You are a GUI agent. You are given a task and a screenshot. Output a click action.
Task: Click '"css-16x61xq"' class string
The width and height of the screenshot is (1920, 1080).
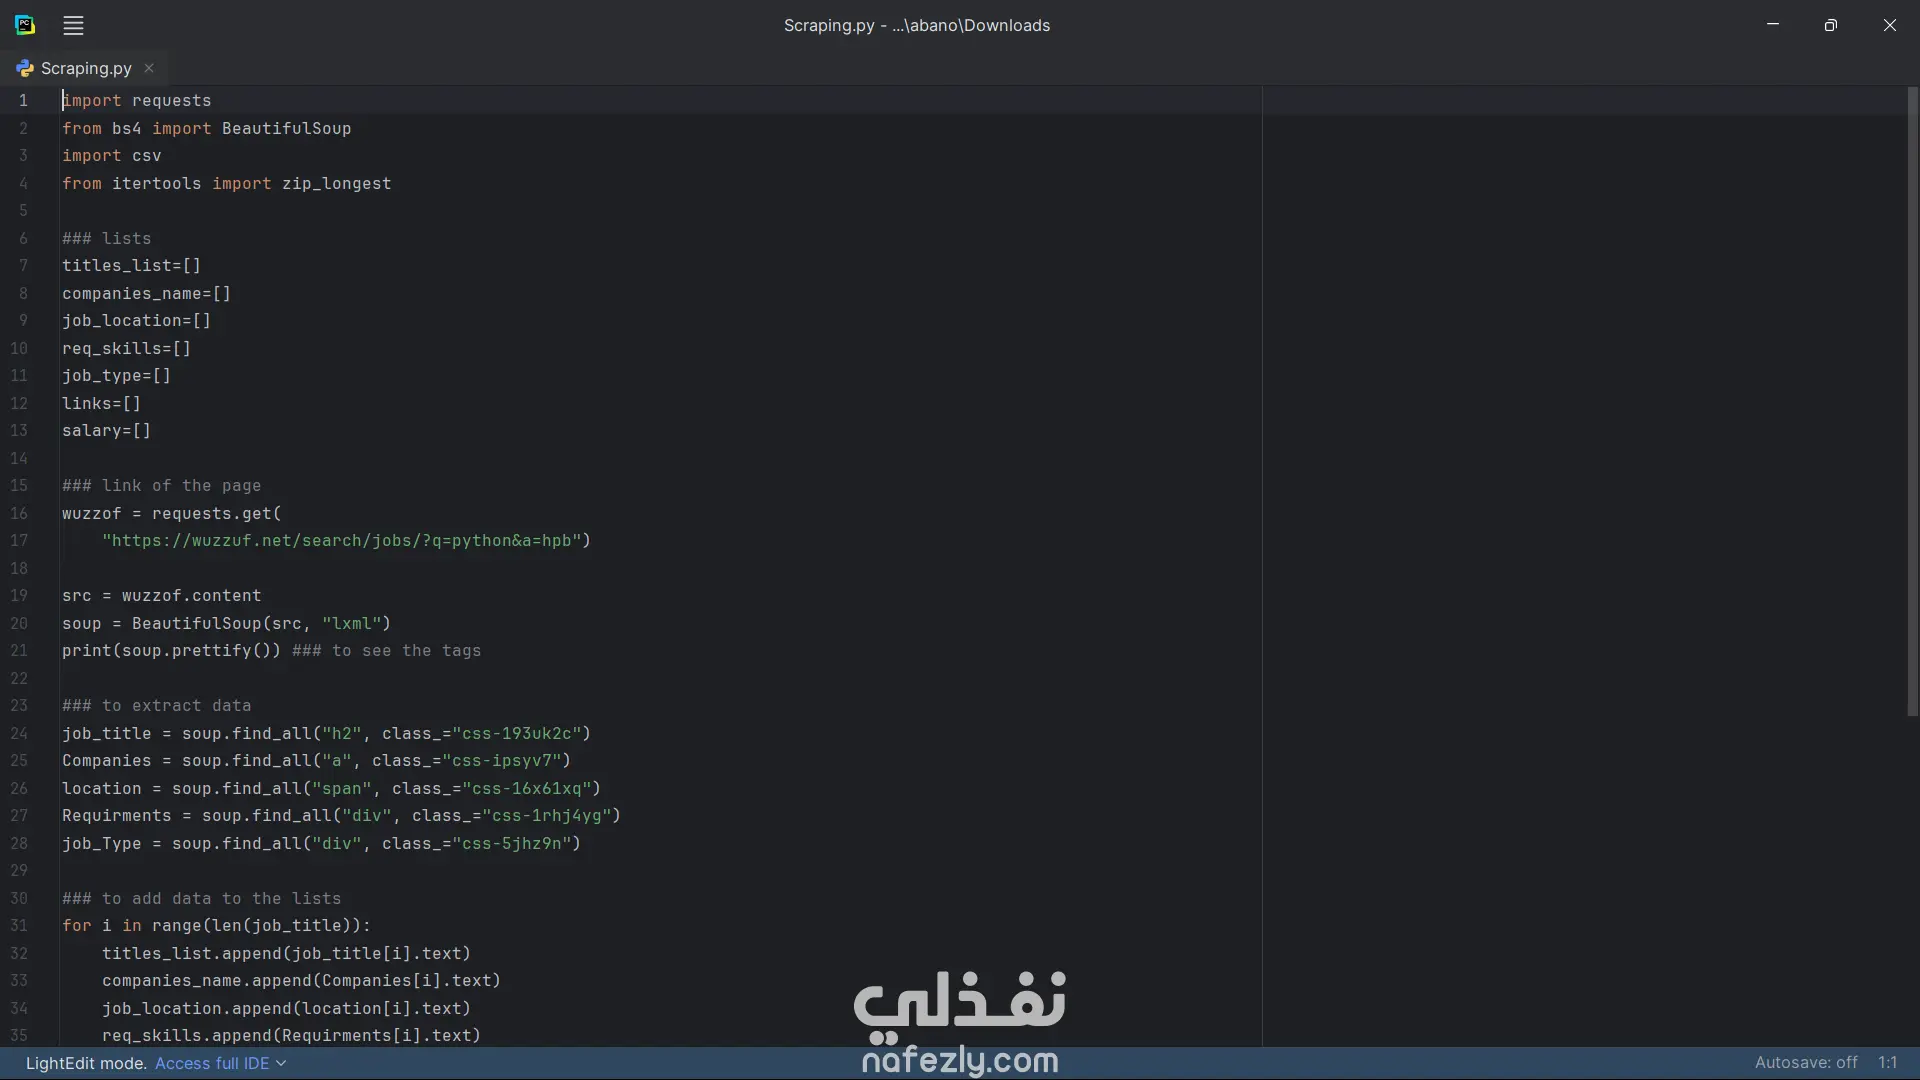pyautogui.click(x=526, y=788)
